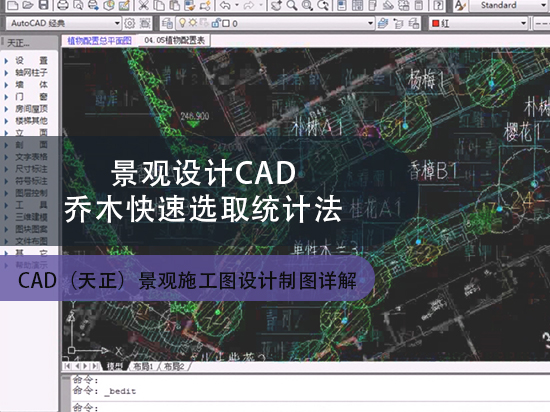This screenshot has height=412, width=550.
Task: Click the red color swatch
Action: pos(436,23)
